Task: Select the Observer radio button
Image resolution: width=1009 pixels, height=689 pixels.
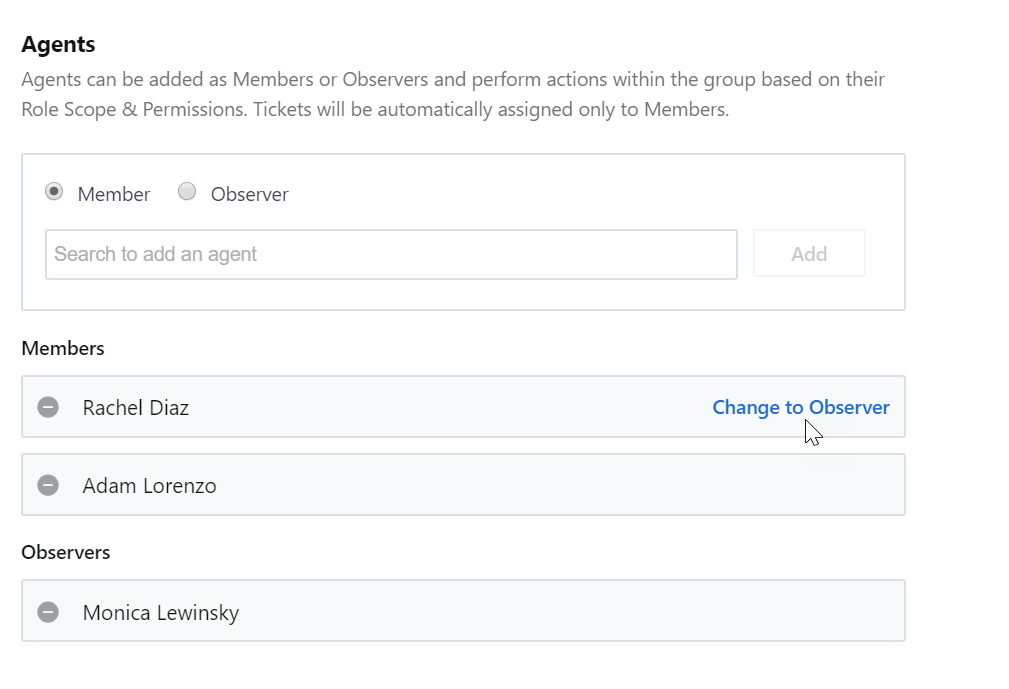Action: (x=187, y=192)
